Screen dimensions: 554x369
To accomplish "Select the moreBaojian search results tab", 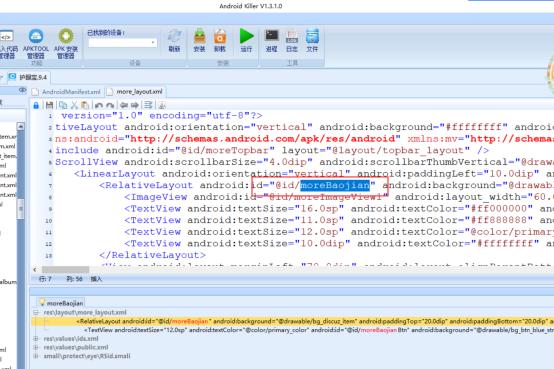I will click(x=61, y=303).
